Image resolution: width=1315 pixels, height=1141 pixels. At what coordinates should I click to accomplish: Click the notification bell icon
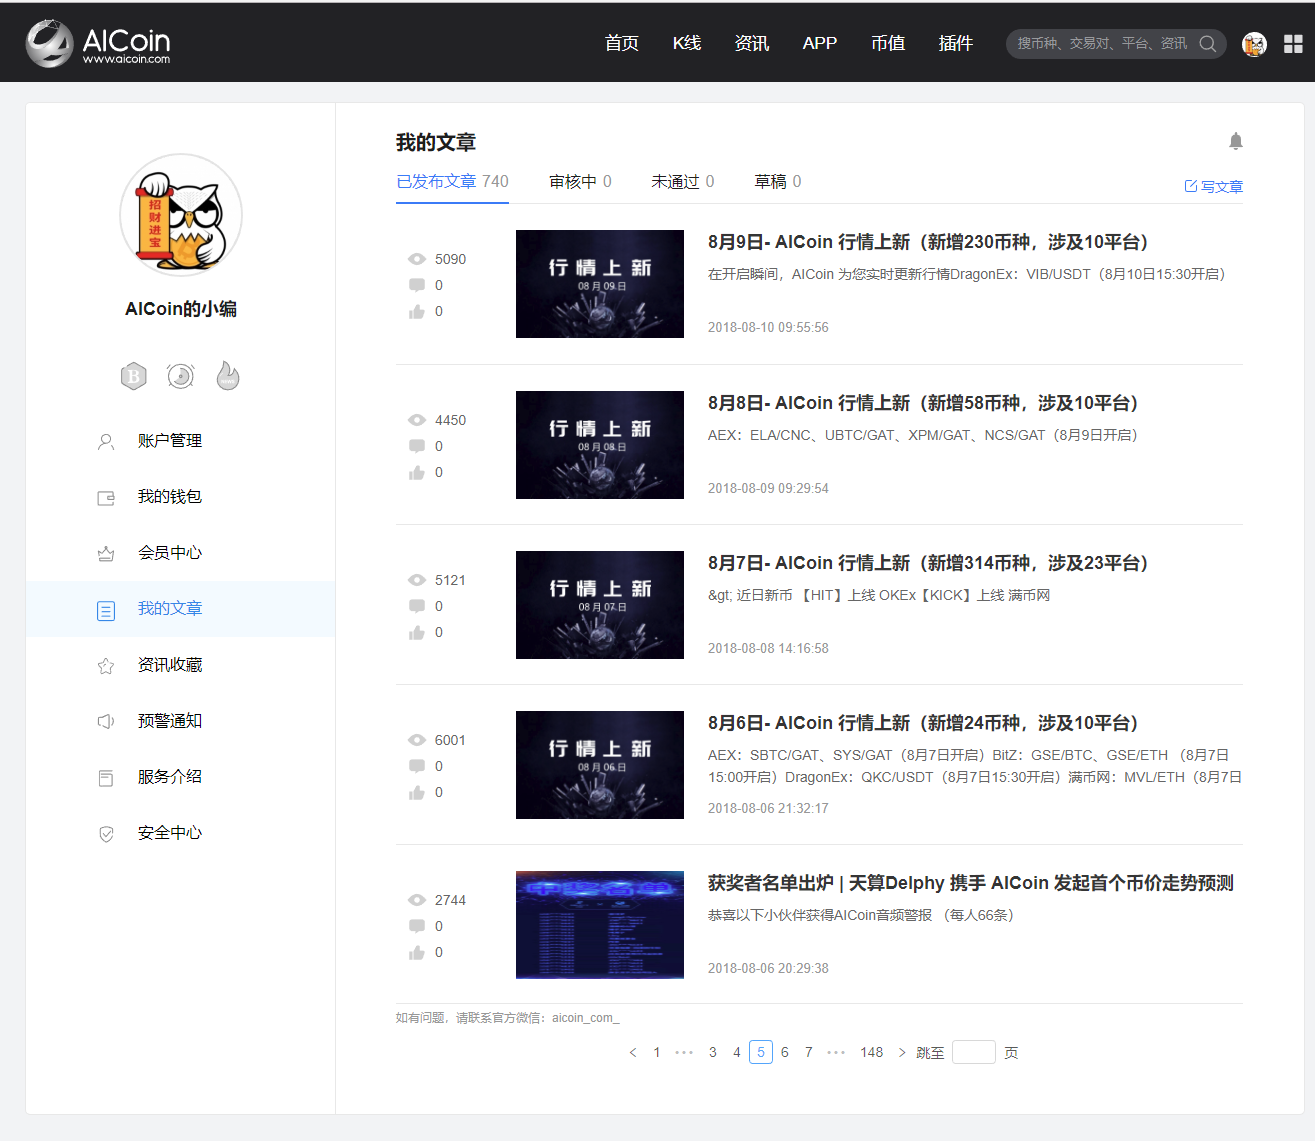coord(1236,141)
